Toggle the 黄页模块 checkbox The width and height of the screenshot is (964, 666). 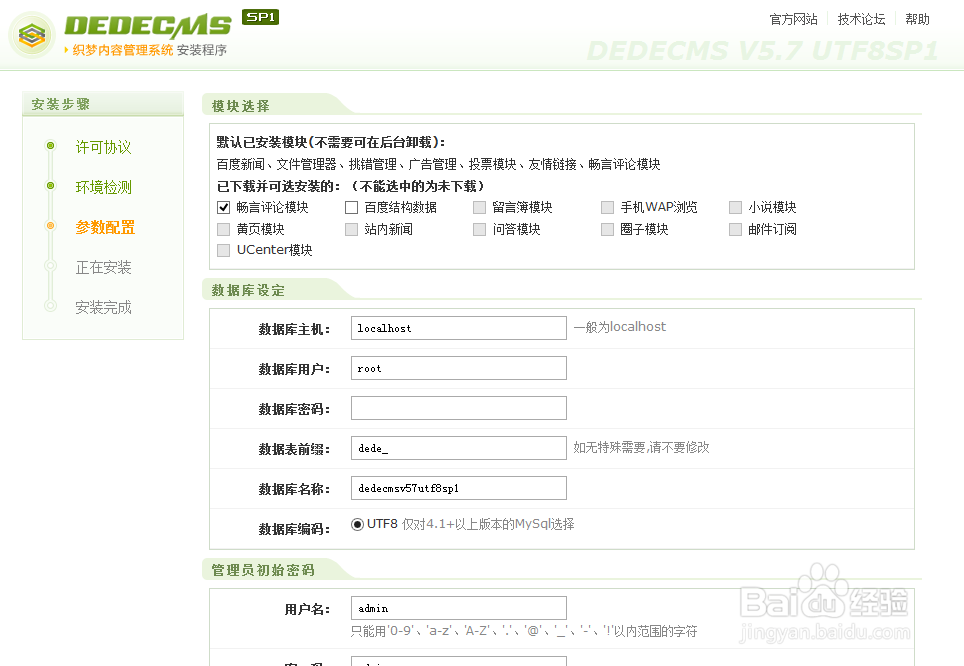[x=224, y=229]
